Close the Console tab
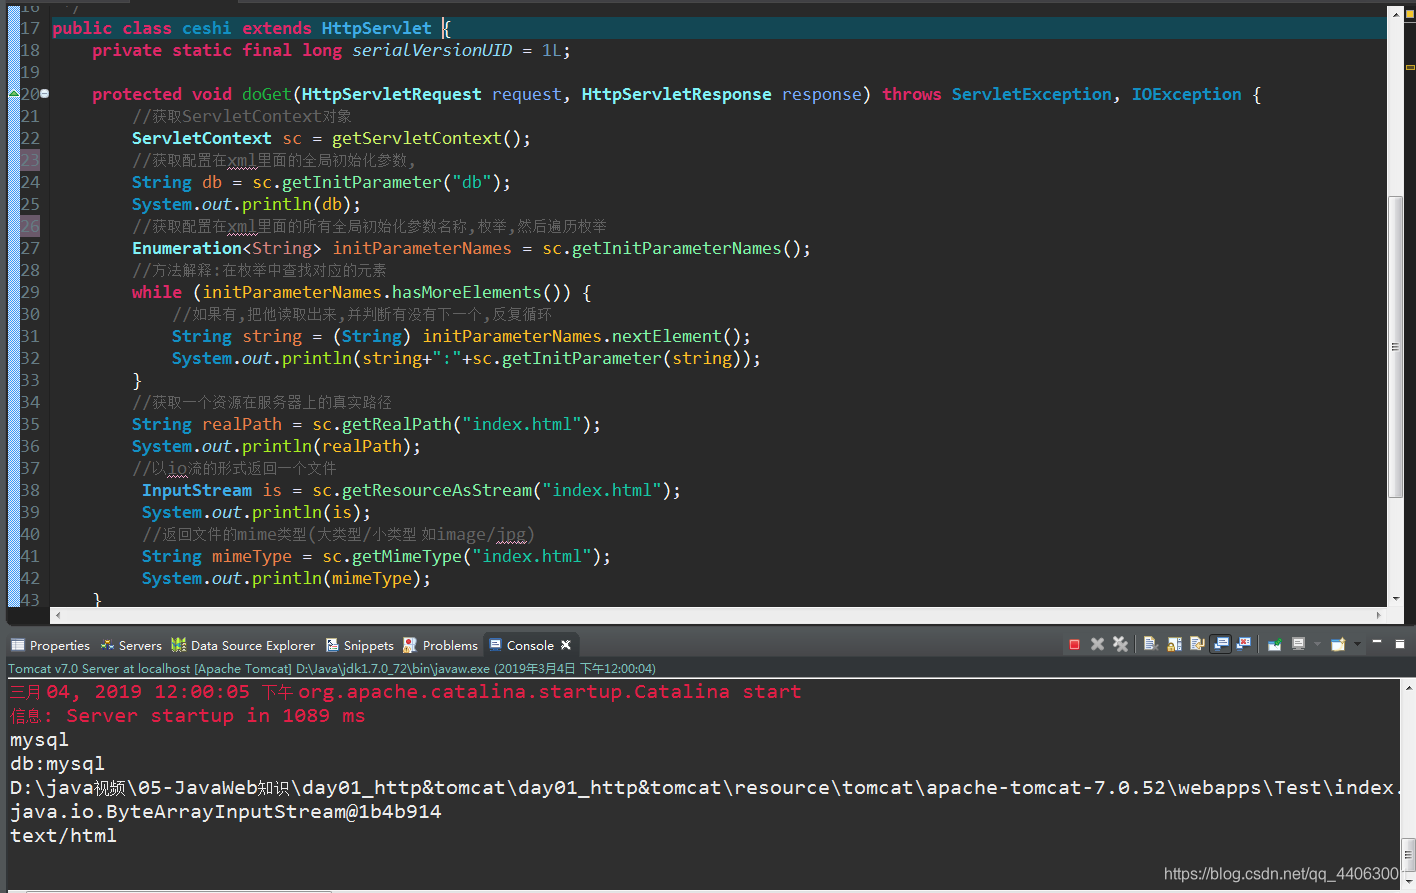1416x893 pixels. 566,645
